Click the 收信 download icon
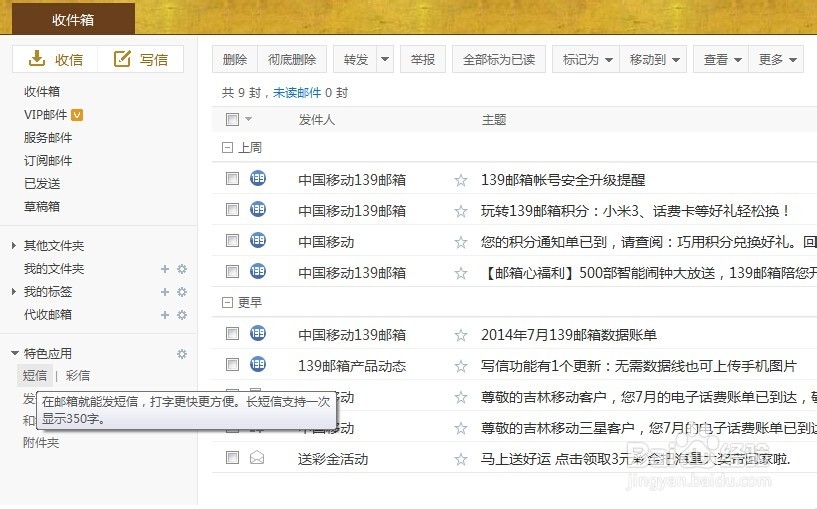The height and width of the screenshot is (509, 817). [36, 58]
